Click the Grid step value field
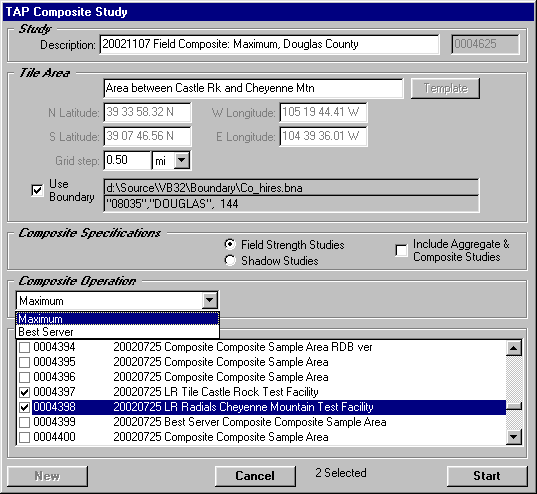Viewport: 537px width, 494px height. pos(127,160)
